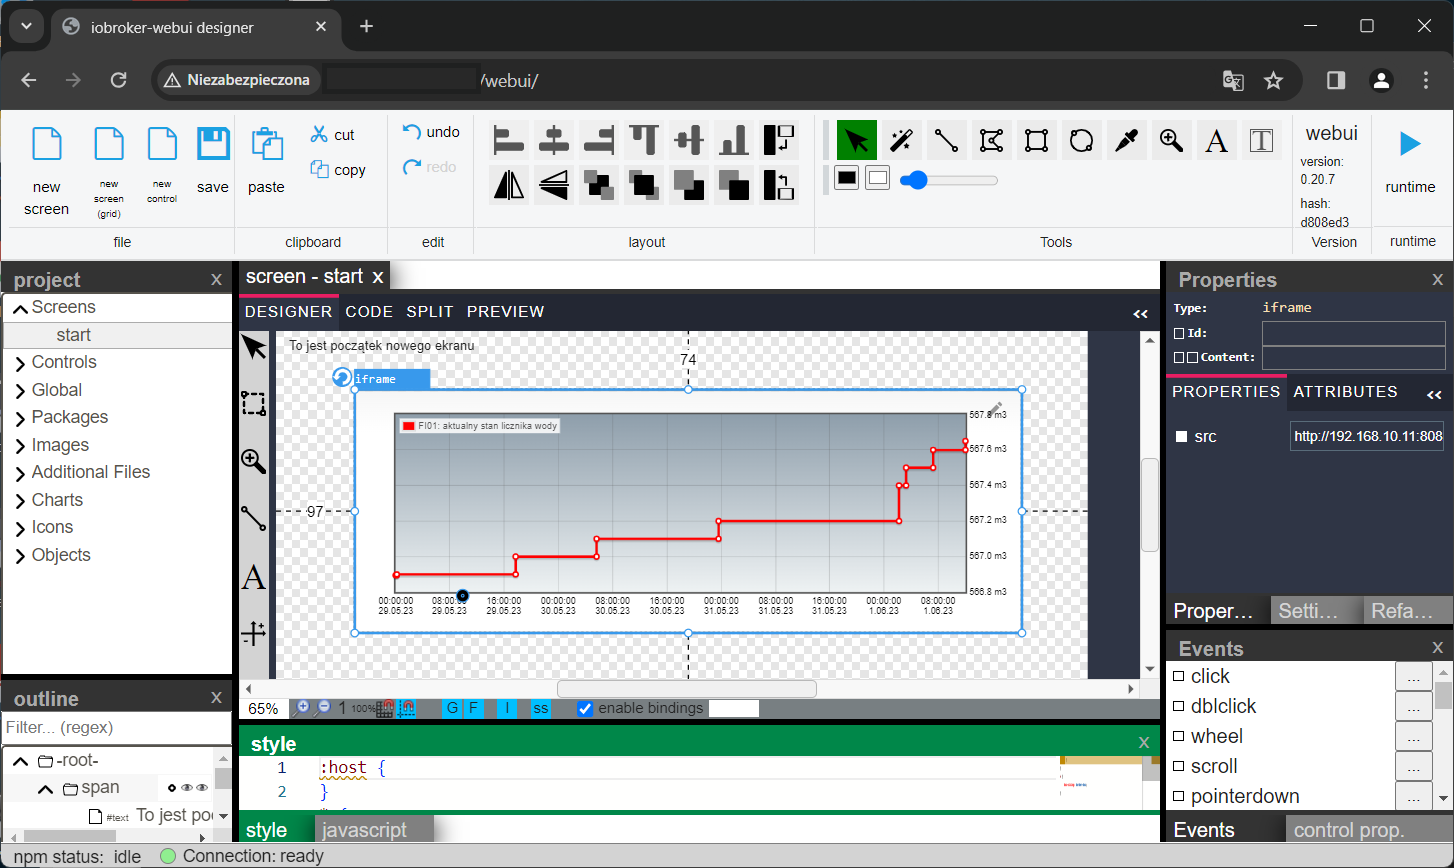Cut the selected element
This screenshot has width=1454, height=868.
(333, 134)
